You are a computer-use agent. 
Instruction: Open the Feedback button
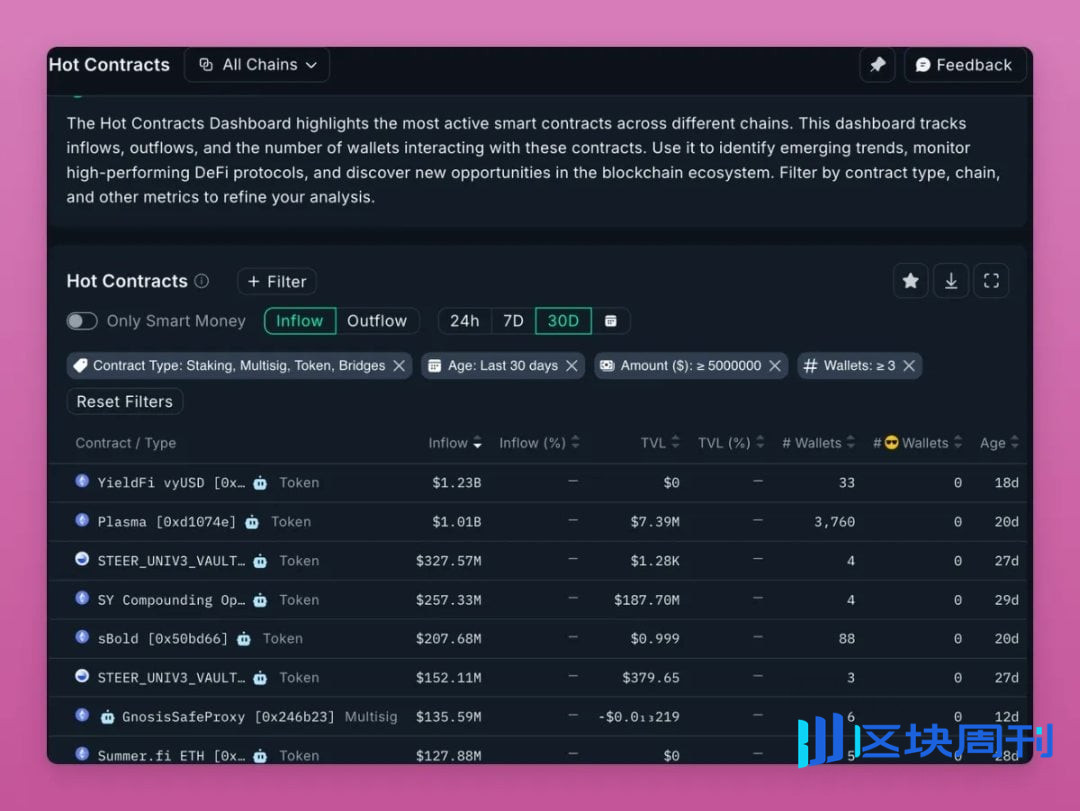[x=964, y=65]
